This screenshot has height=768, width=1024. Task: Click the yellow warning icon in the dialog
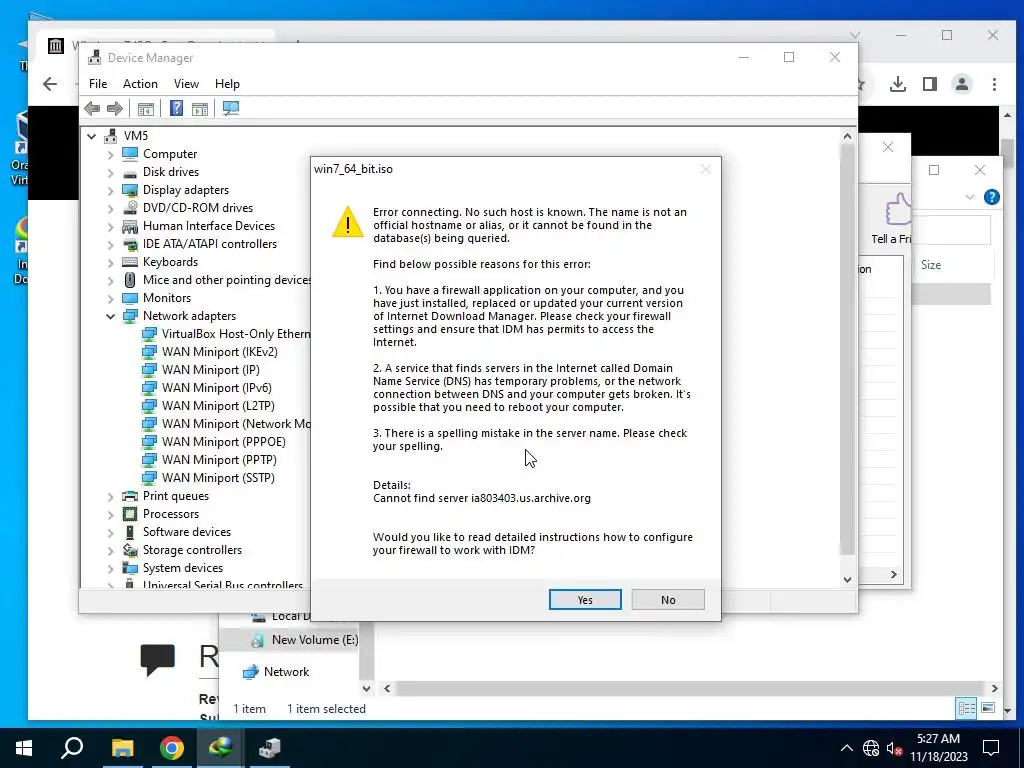point(348,221)
